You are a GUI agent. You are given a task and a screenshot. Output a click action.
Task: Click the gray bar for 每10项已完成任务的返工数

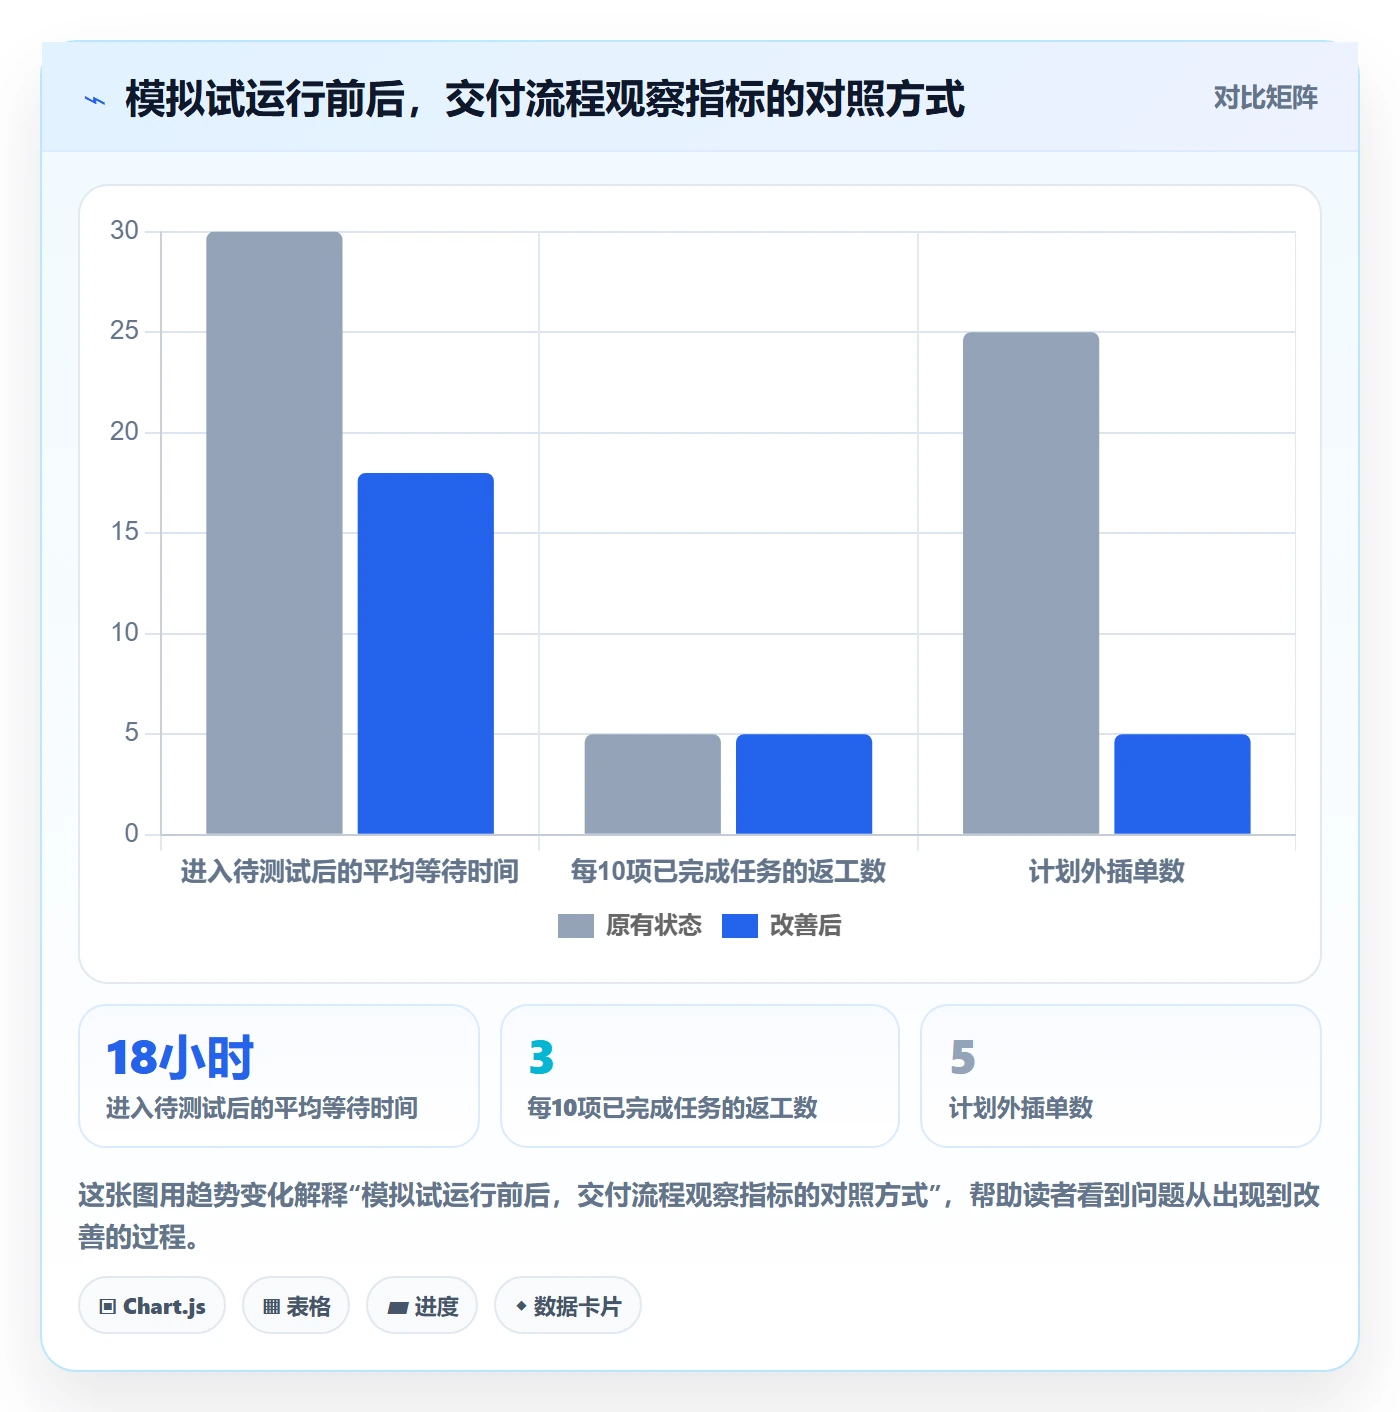(653, 784)
